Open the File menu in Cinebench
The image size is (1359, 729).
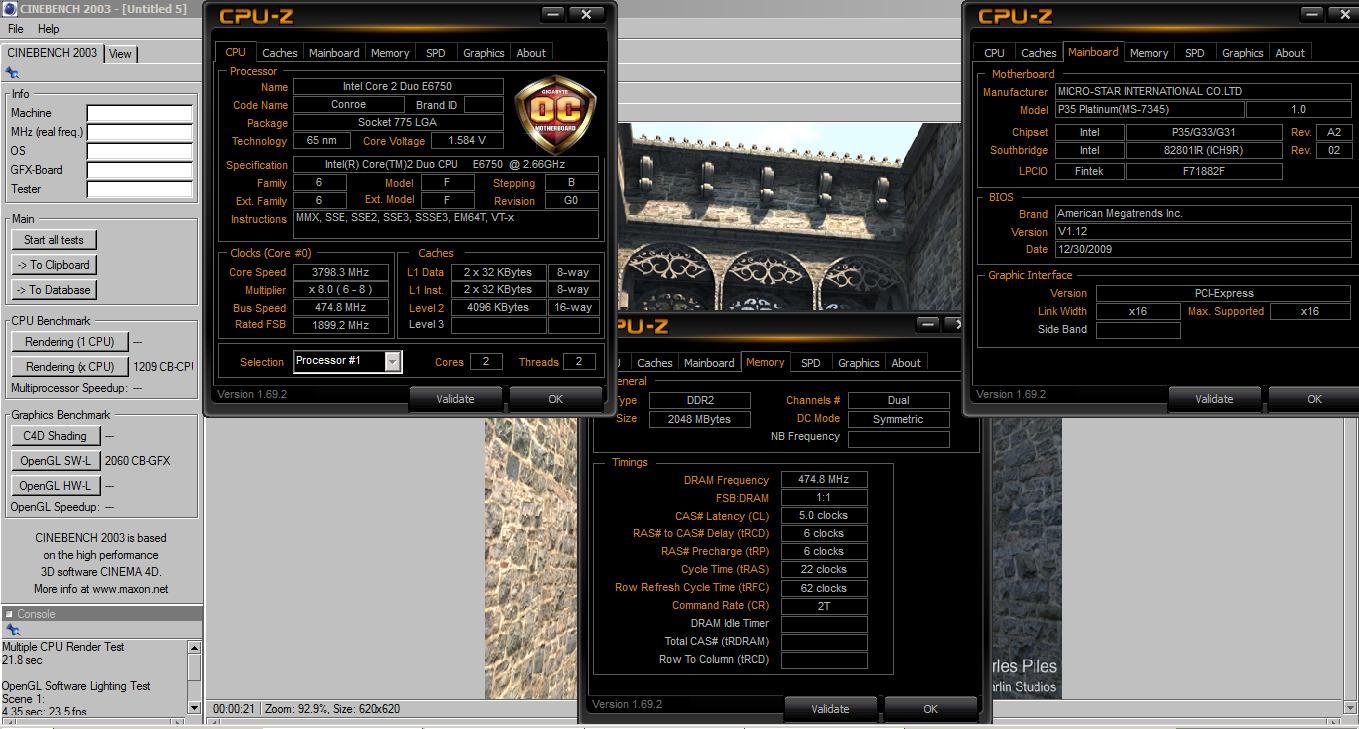point(16,29)
